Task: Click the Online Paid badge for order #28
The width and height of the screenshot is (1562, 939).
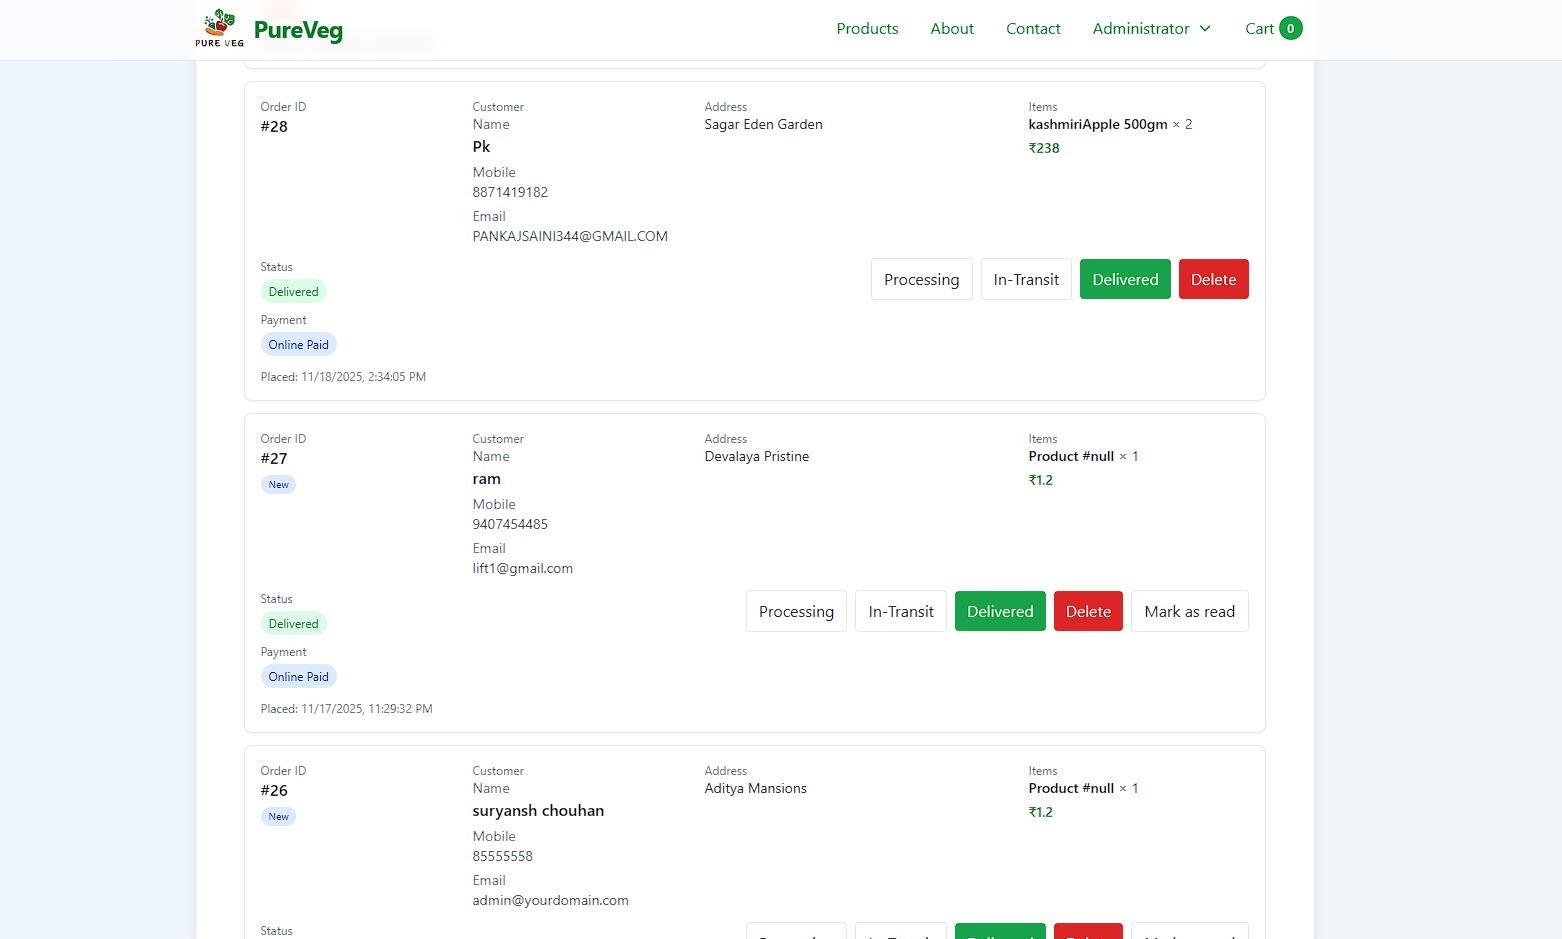Action: point(298,344)
